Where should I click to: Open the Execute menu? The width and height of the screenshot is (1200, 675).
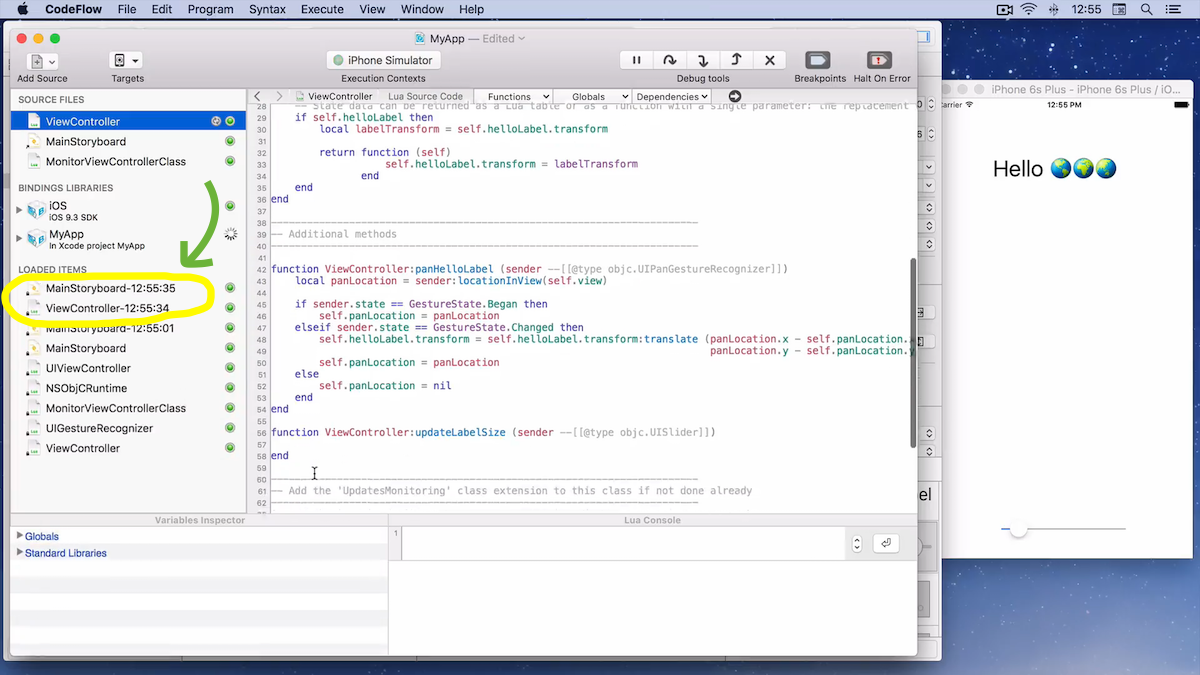coord(322,9)
